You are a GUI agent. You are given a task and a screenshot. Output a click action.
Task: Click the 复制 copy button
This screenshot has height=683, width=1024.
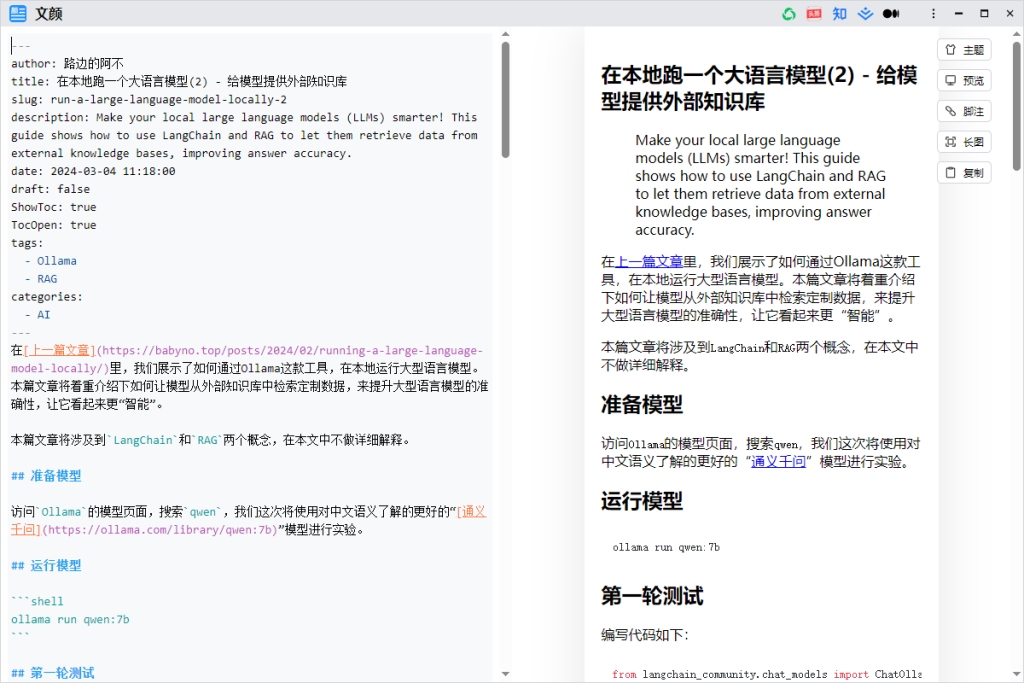click(x=965, y=173)
